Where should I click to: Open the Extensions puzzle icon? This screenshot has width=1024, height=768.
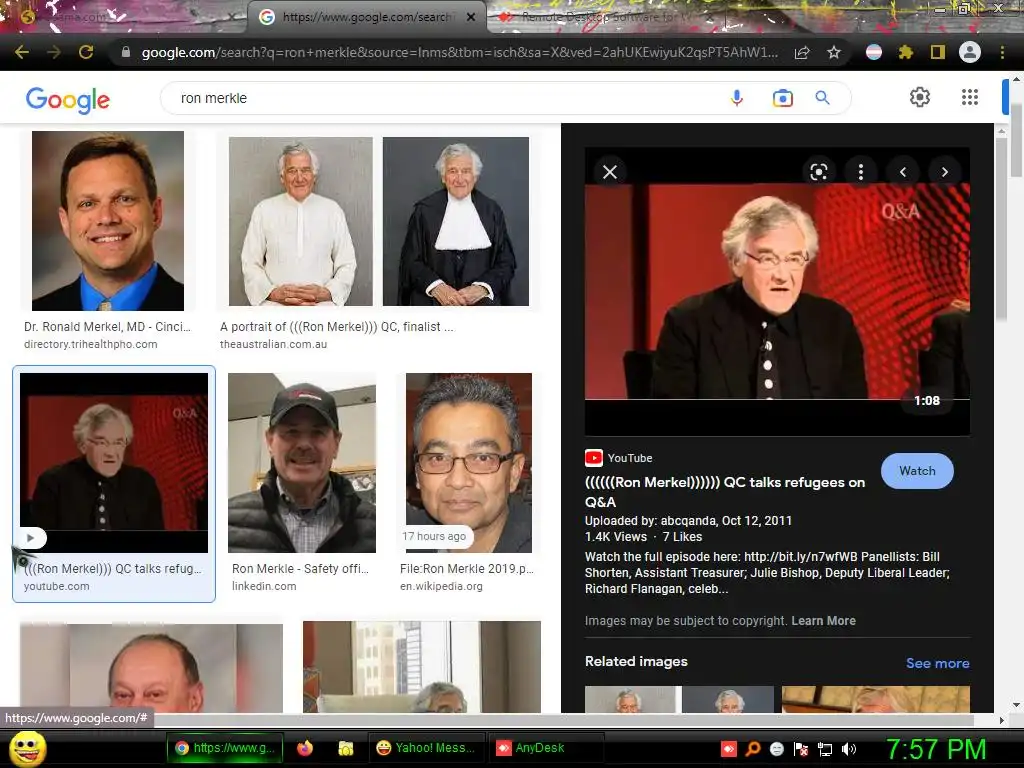pos(906,52)
